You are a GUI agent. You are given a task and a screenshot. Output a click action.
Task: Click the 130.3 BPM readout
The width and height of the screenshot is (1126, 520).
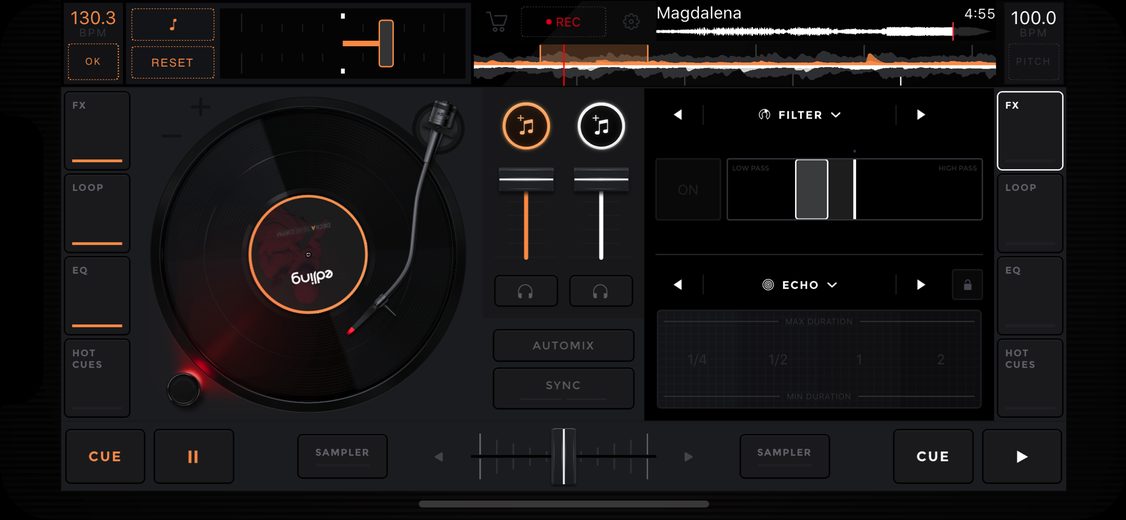[x=93, y=18]
